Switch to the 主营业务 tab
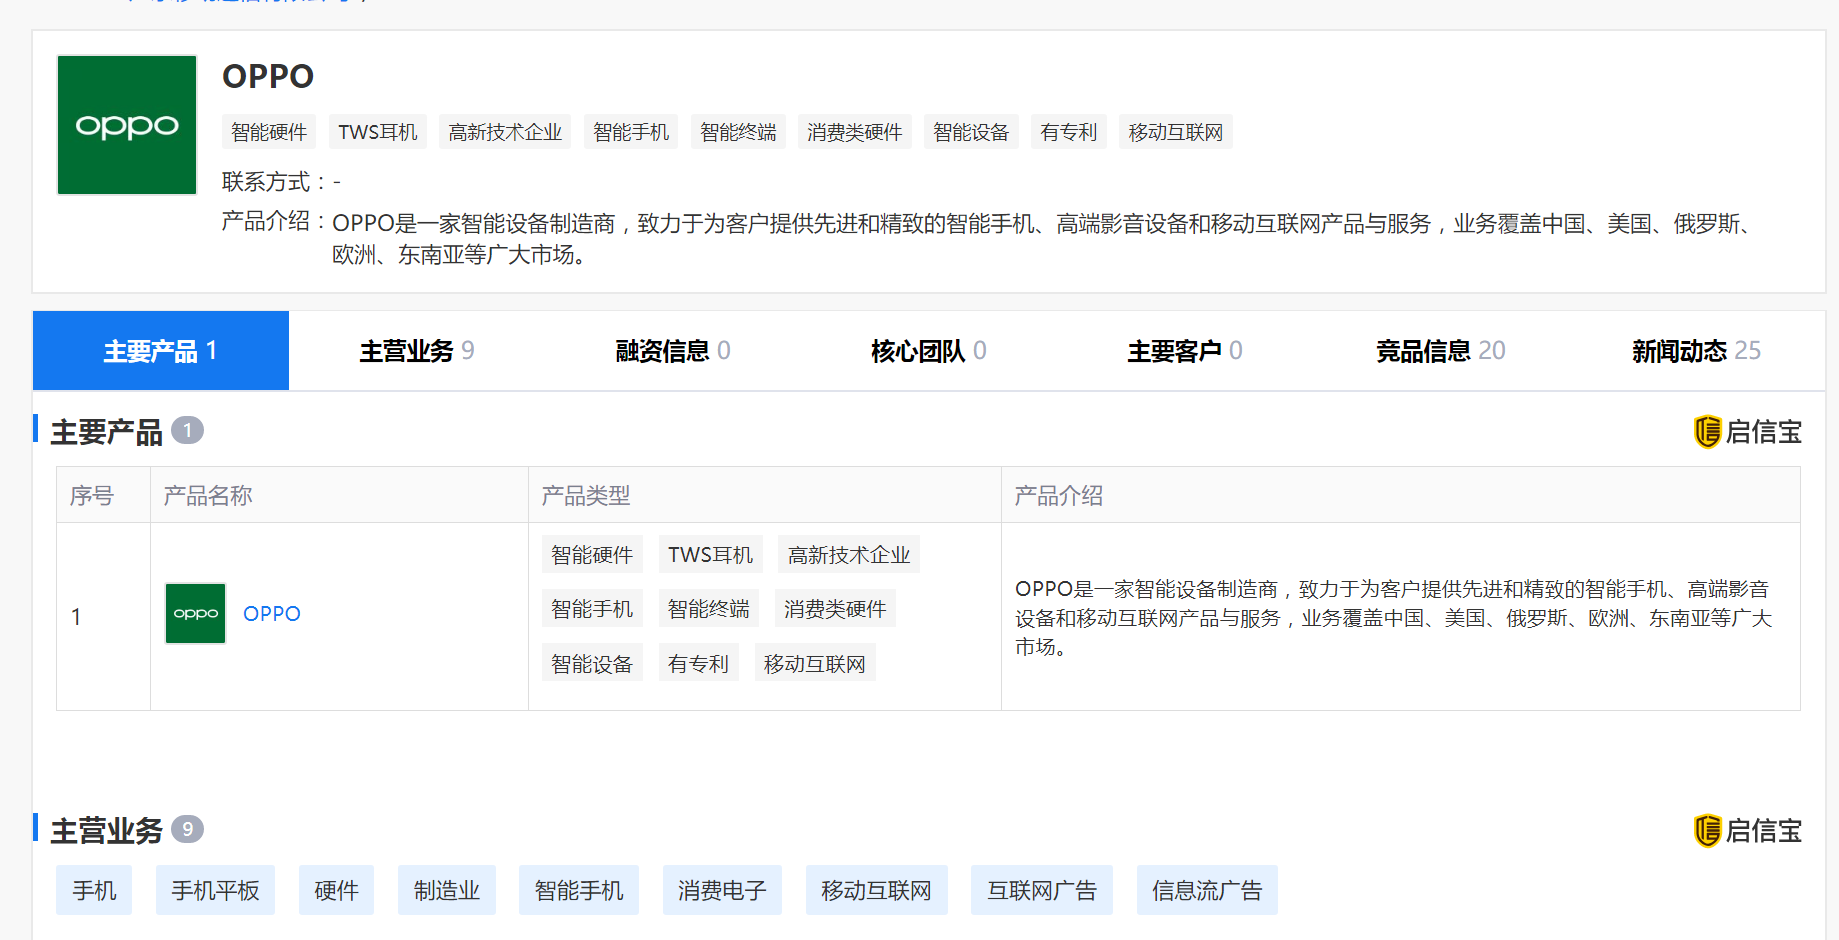 (416, 351)
